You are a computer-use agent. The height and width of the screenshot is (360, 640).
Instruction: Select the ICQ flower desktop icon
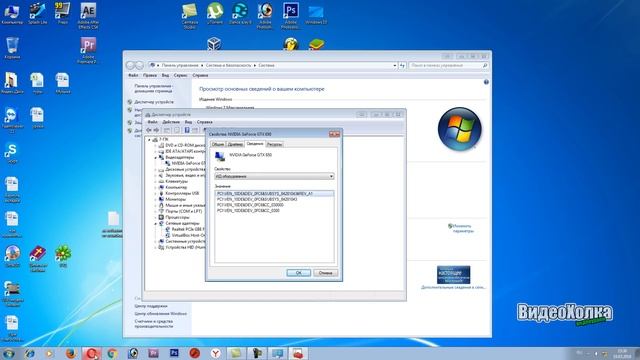tap(63, 256)
